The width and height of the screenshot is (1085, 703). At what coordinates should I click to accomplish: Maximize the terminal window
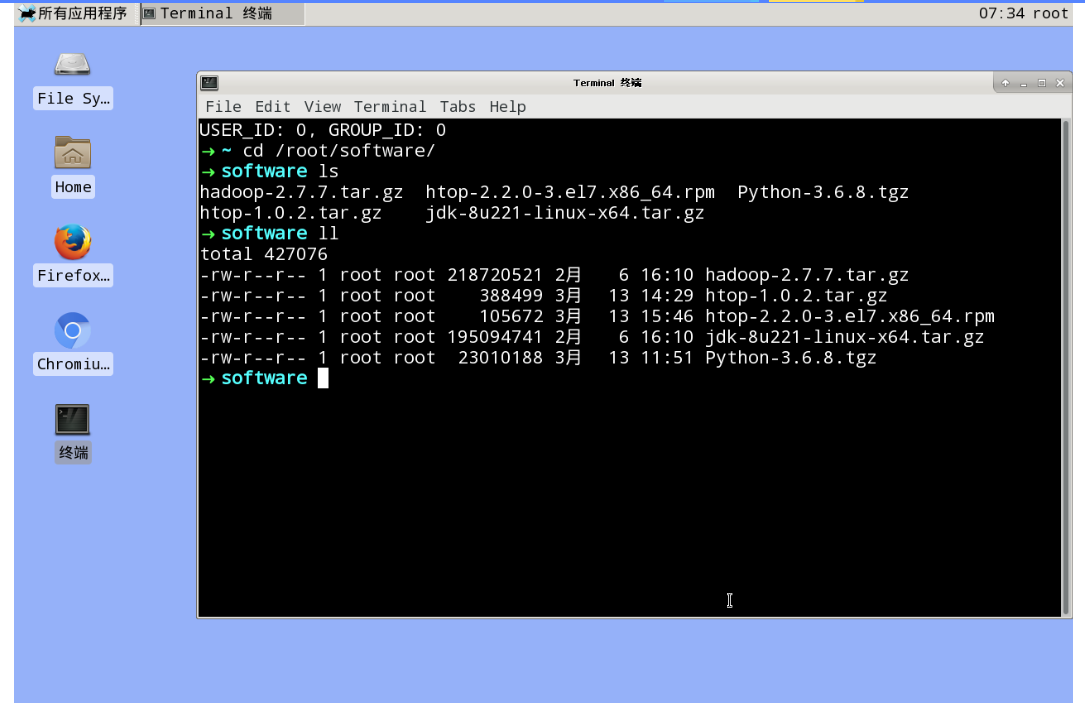tap(1041, 83)
